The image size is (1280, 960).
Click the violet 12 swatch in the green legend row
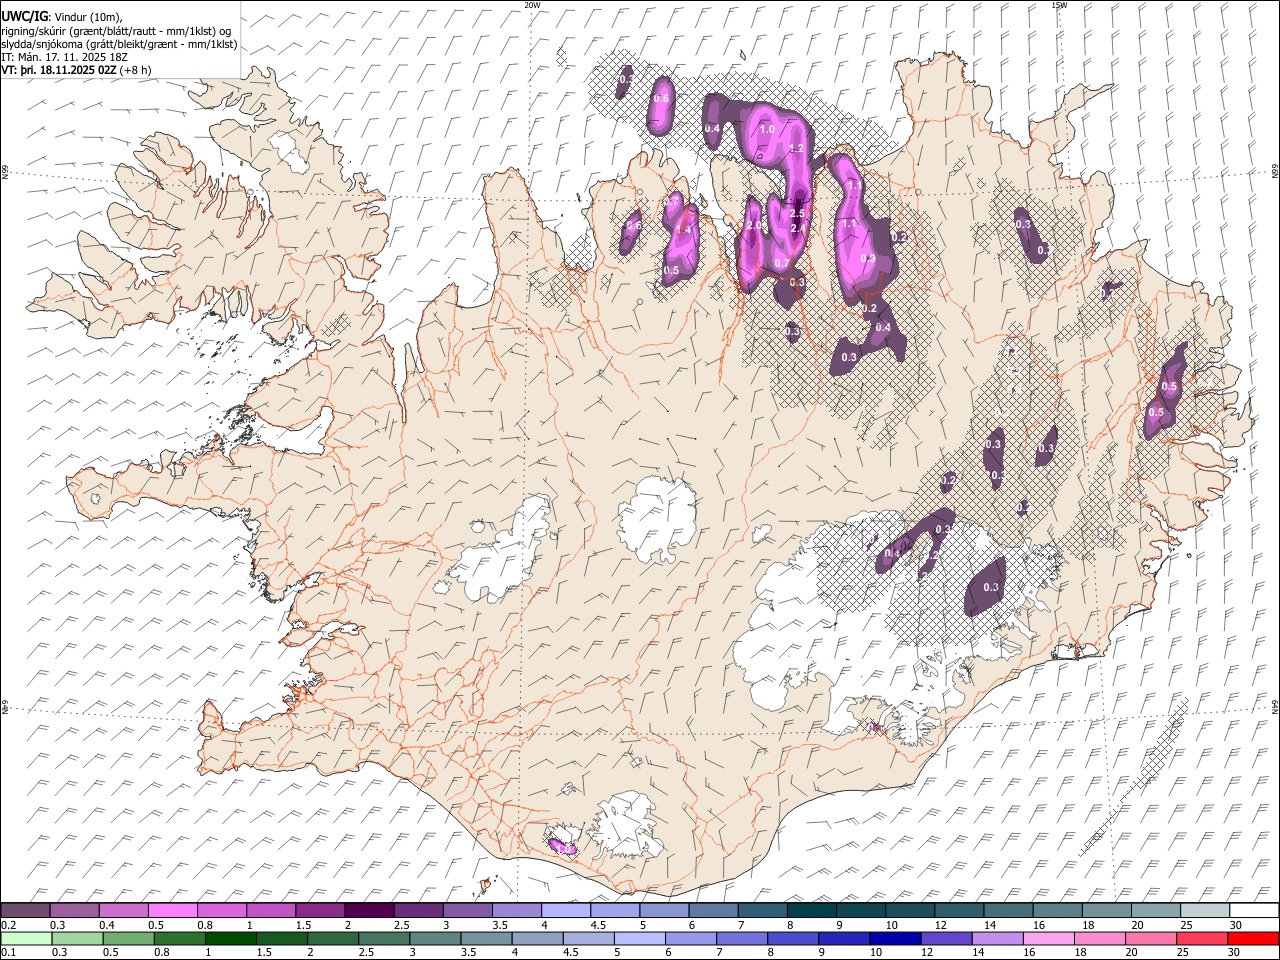[x=945, y=938]
